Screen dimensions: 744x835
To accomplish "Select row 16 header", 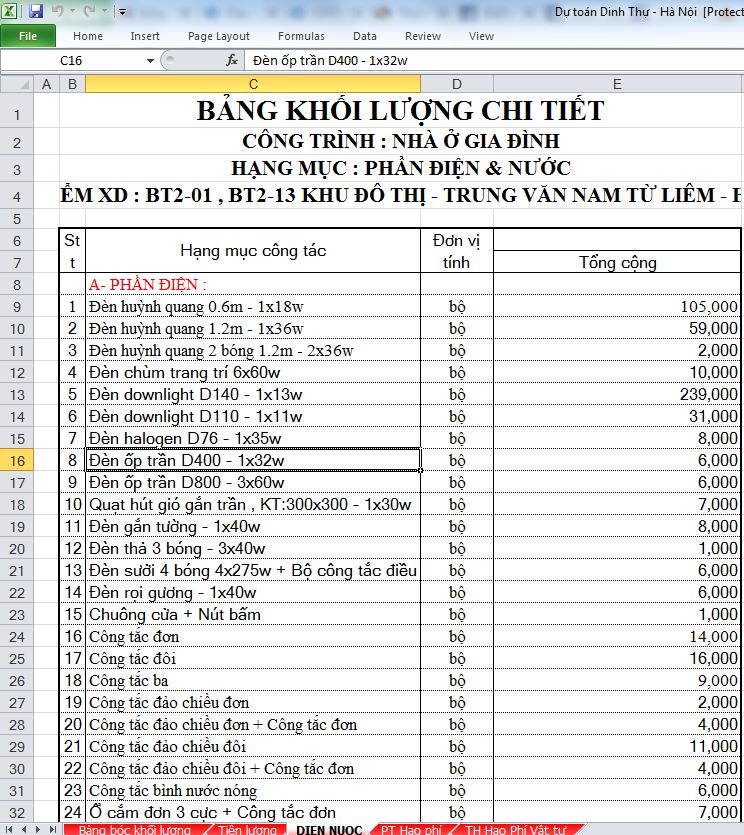I will pos(17,461).
